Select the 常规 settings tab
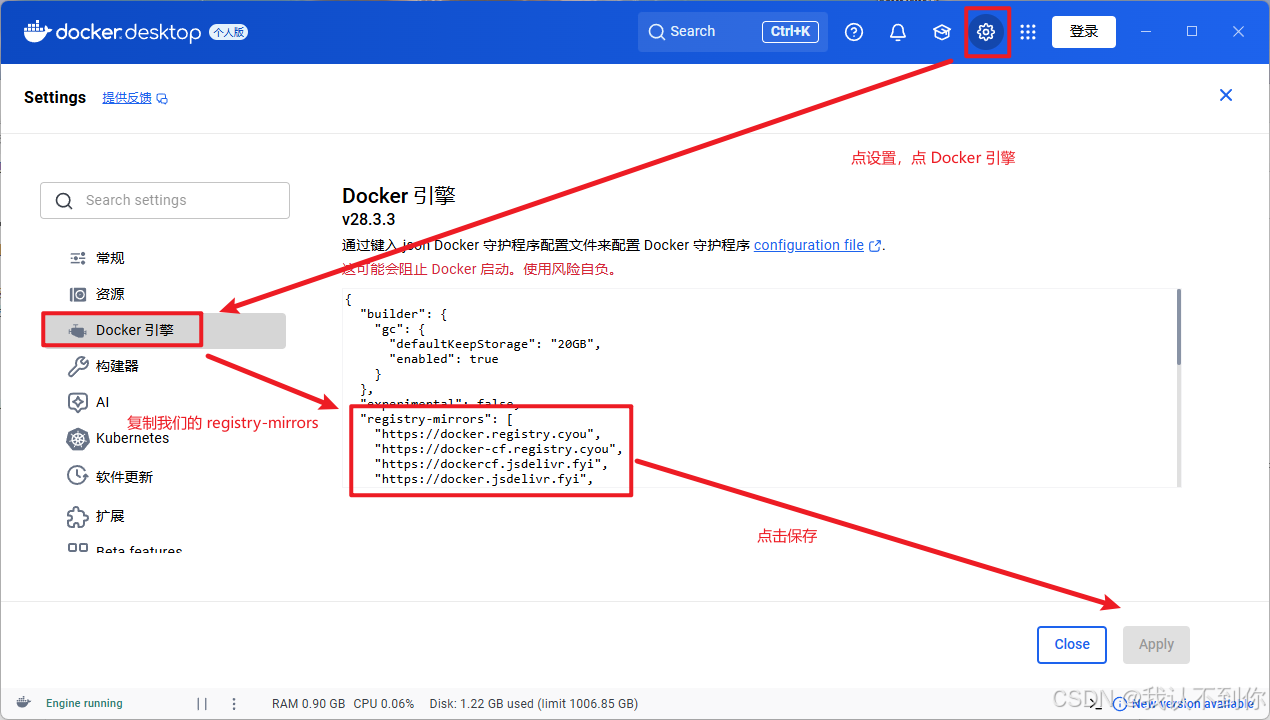 [x=163, y=258]
